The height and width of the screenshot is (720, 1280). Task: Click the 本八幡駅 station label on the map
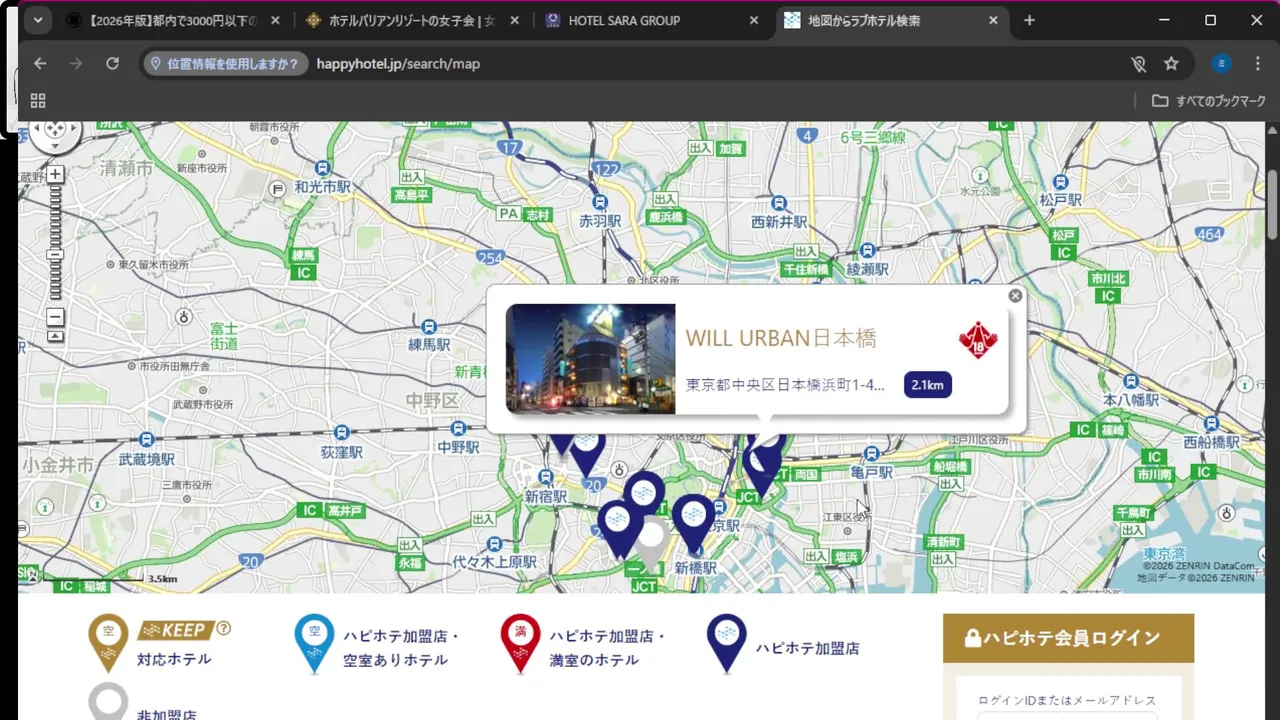(1131, 399)
